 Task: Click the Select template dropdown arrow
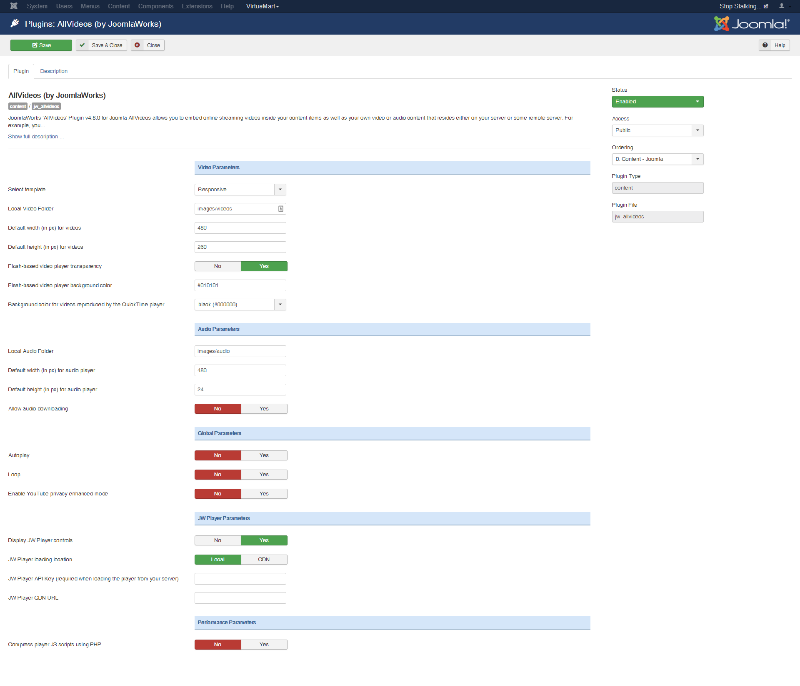280,189
